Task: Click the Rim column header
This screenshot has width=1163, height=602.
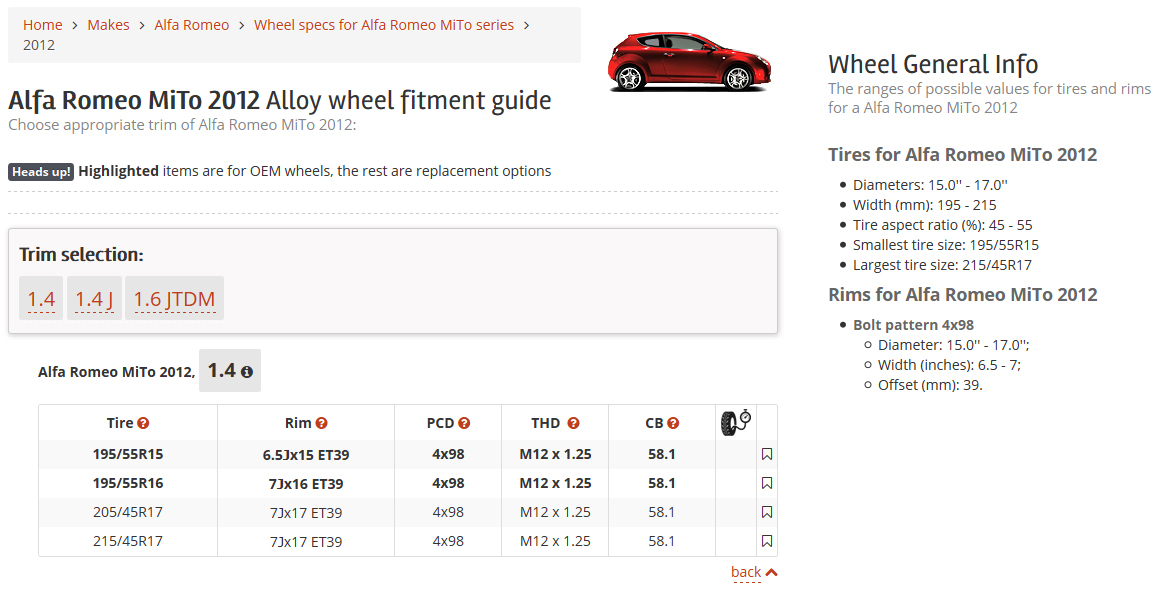Action: coord(306,423)
